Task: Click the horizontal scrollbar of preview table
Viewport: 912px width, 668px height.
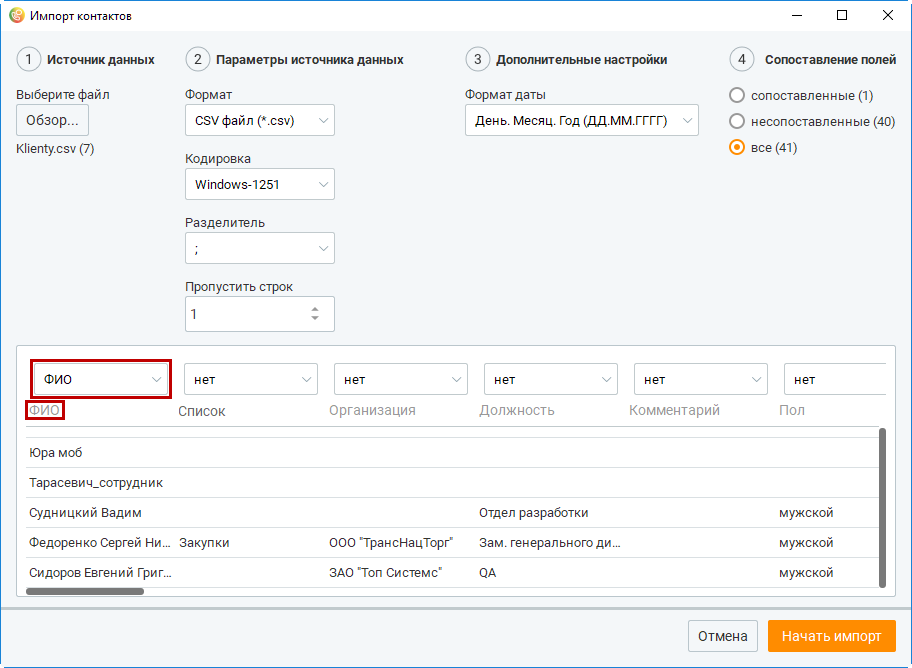Action: (x=85, y=592)
